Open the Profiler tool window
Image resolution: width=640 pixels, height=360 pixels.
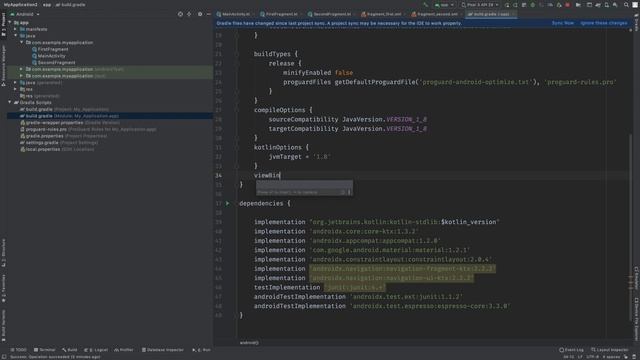click(124, 350)
